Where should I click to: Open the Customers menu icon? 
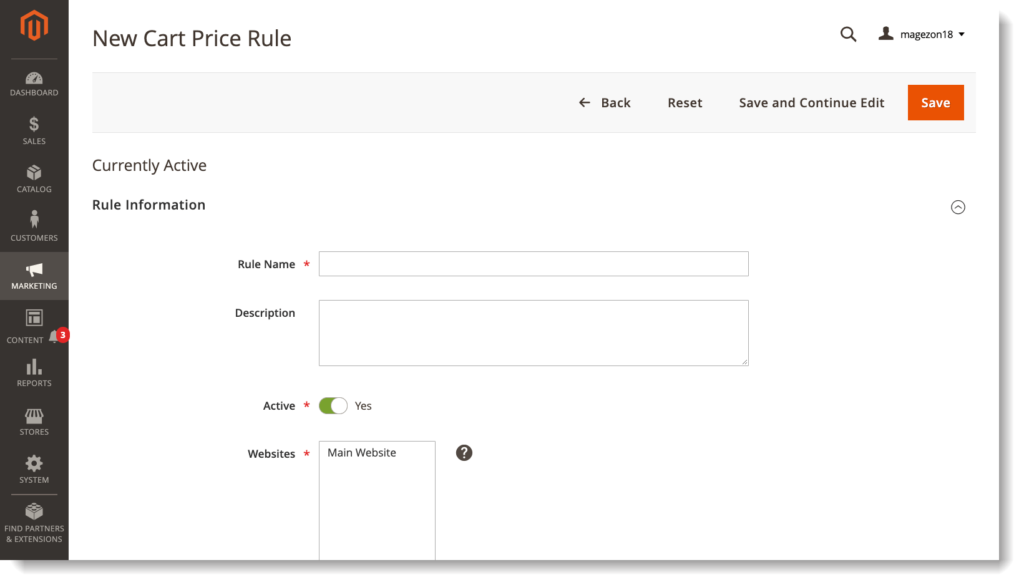pyautogui.click(x=34, y=219)
